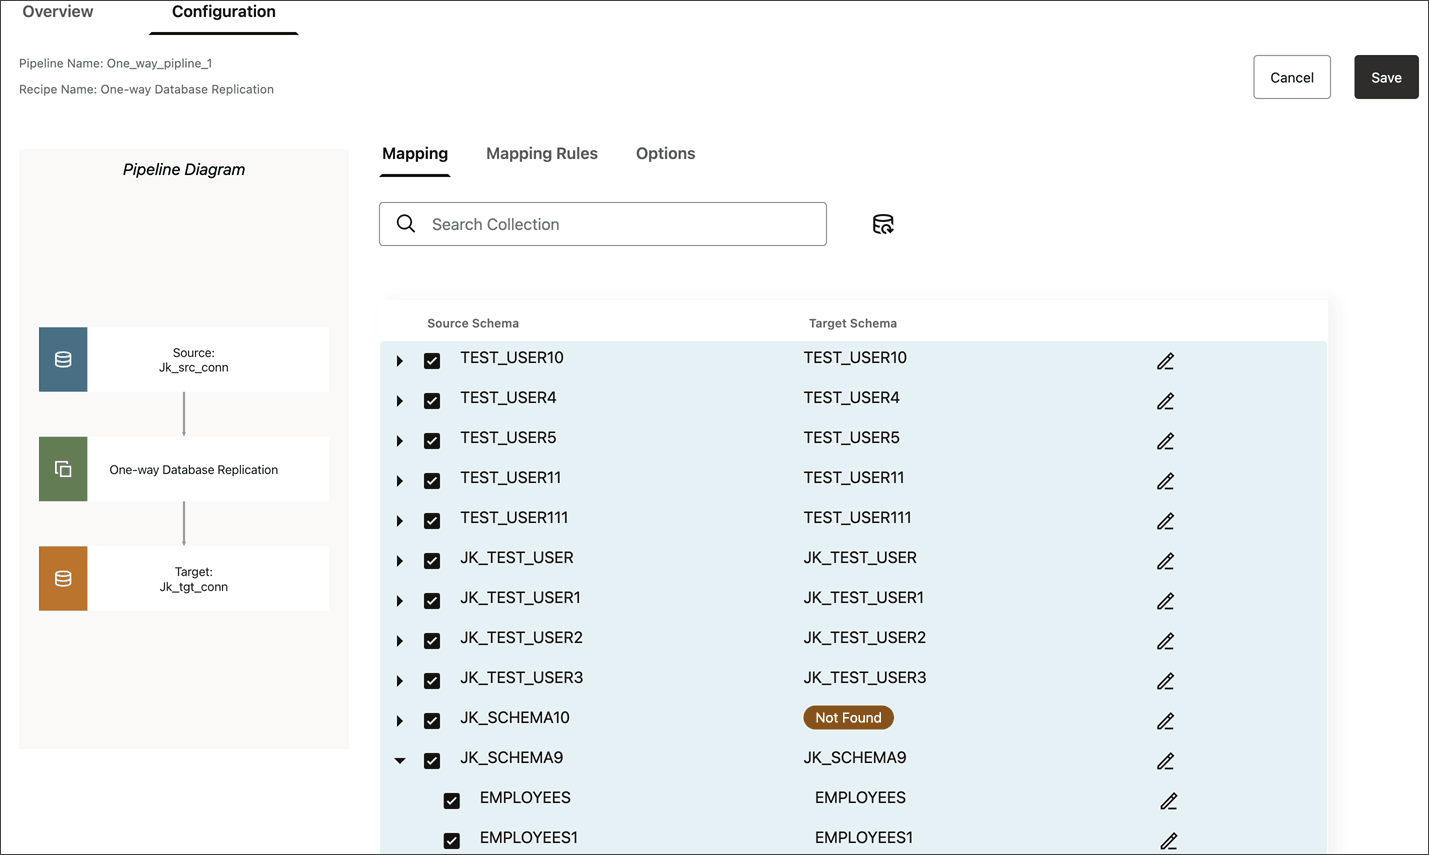Click the One-way Database Replication recipe icon
Screen dimensions: 1429x855
coord(62,468)
